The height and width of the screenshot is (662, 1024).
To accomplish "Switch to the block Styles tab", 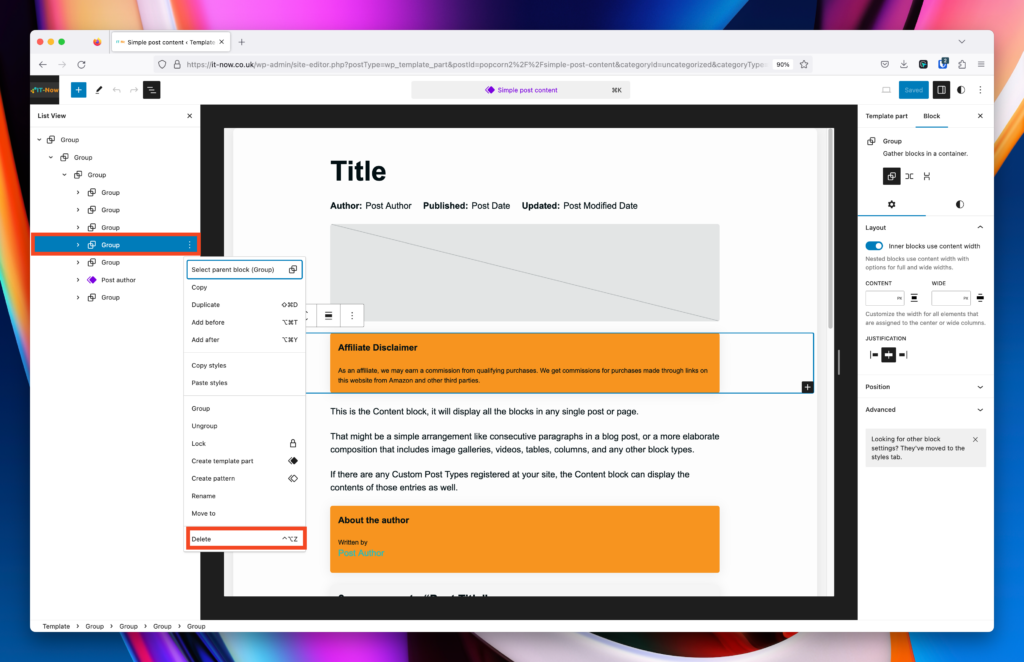I will tap(959, 204).
